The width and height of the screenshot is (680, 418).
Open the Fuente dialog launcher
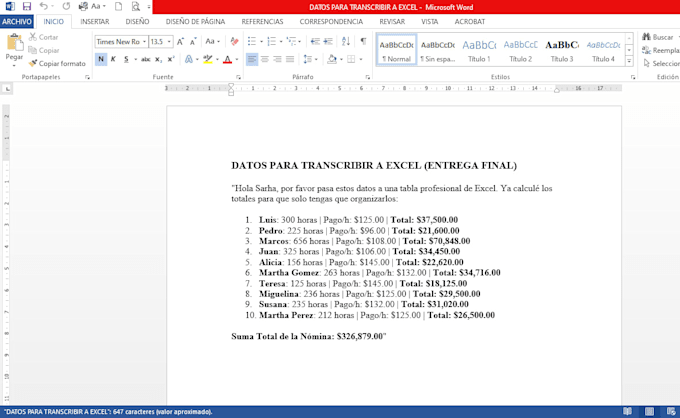[238, 77]
